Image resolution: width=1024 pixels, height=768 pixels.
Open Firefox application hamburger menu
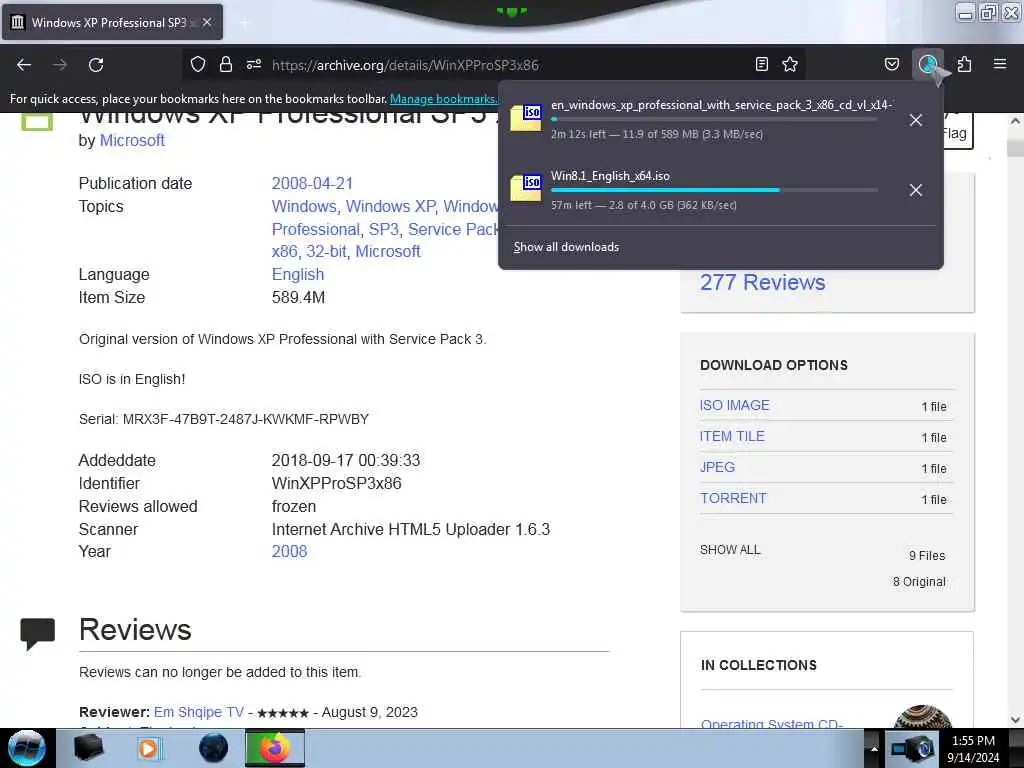tap(1000, 64)
